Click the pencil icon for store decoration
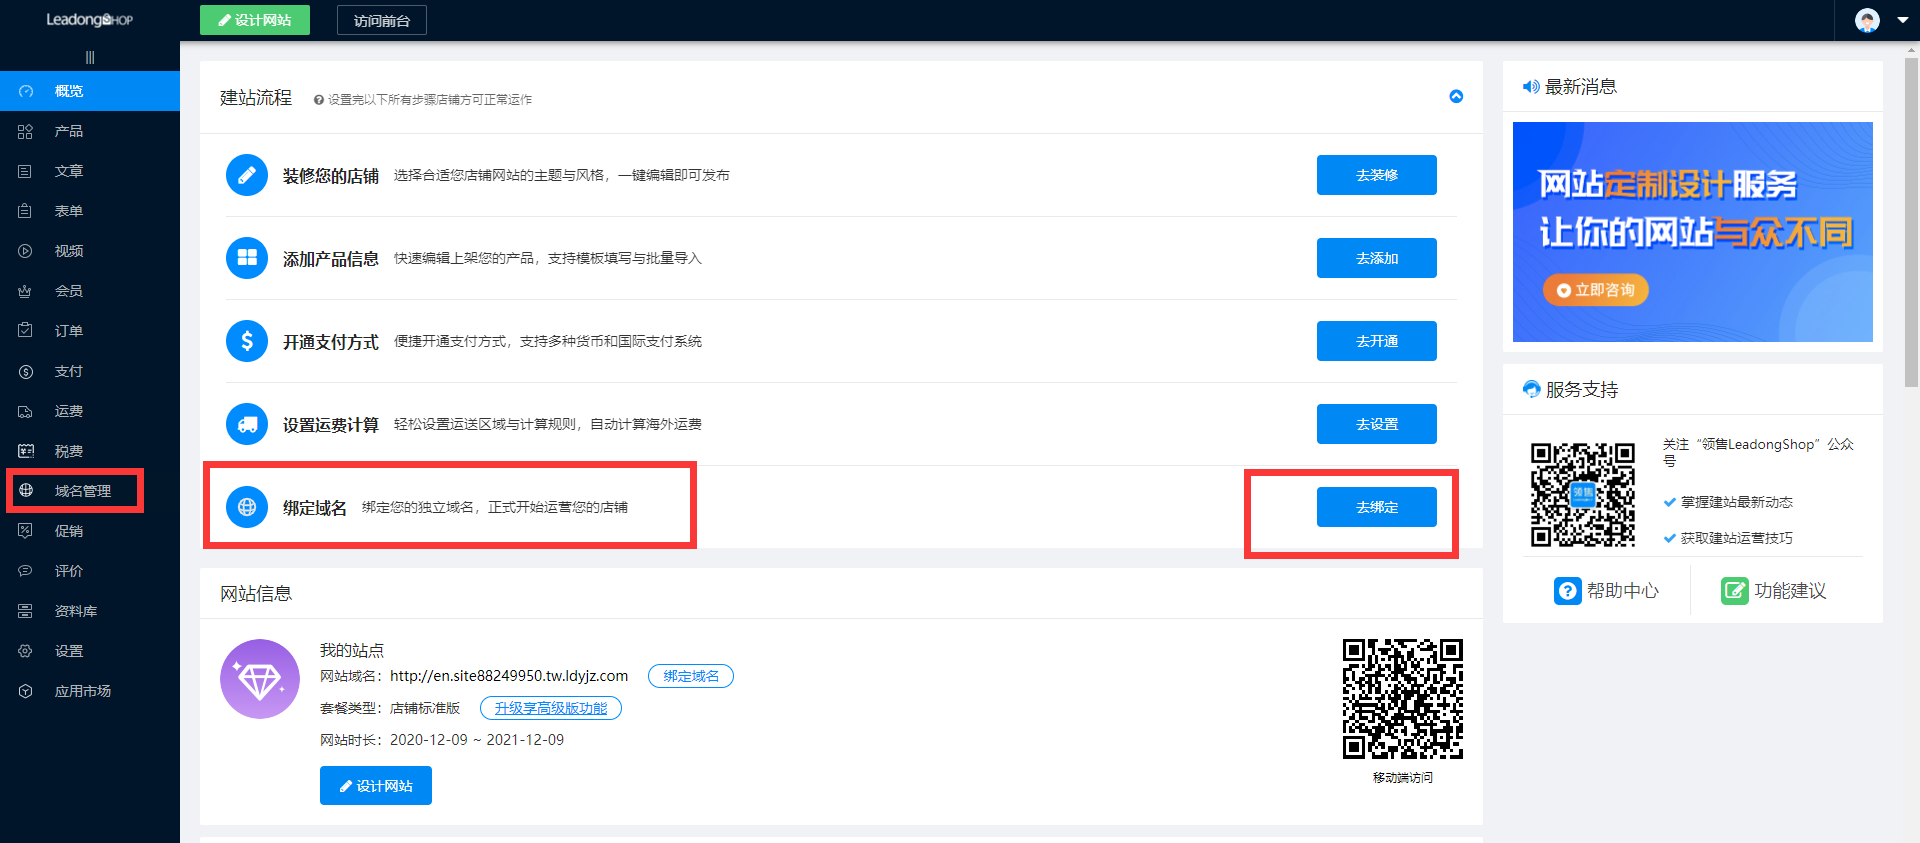The height and width of the screenshot is (843, 1920). (x=247, y=176)
